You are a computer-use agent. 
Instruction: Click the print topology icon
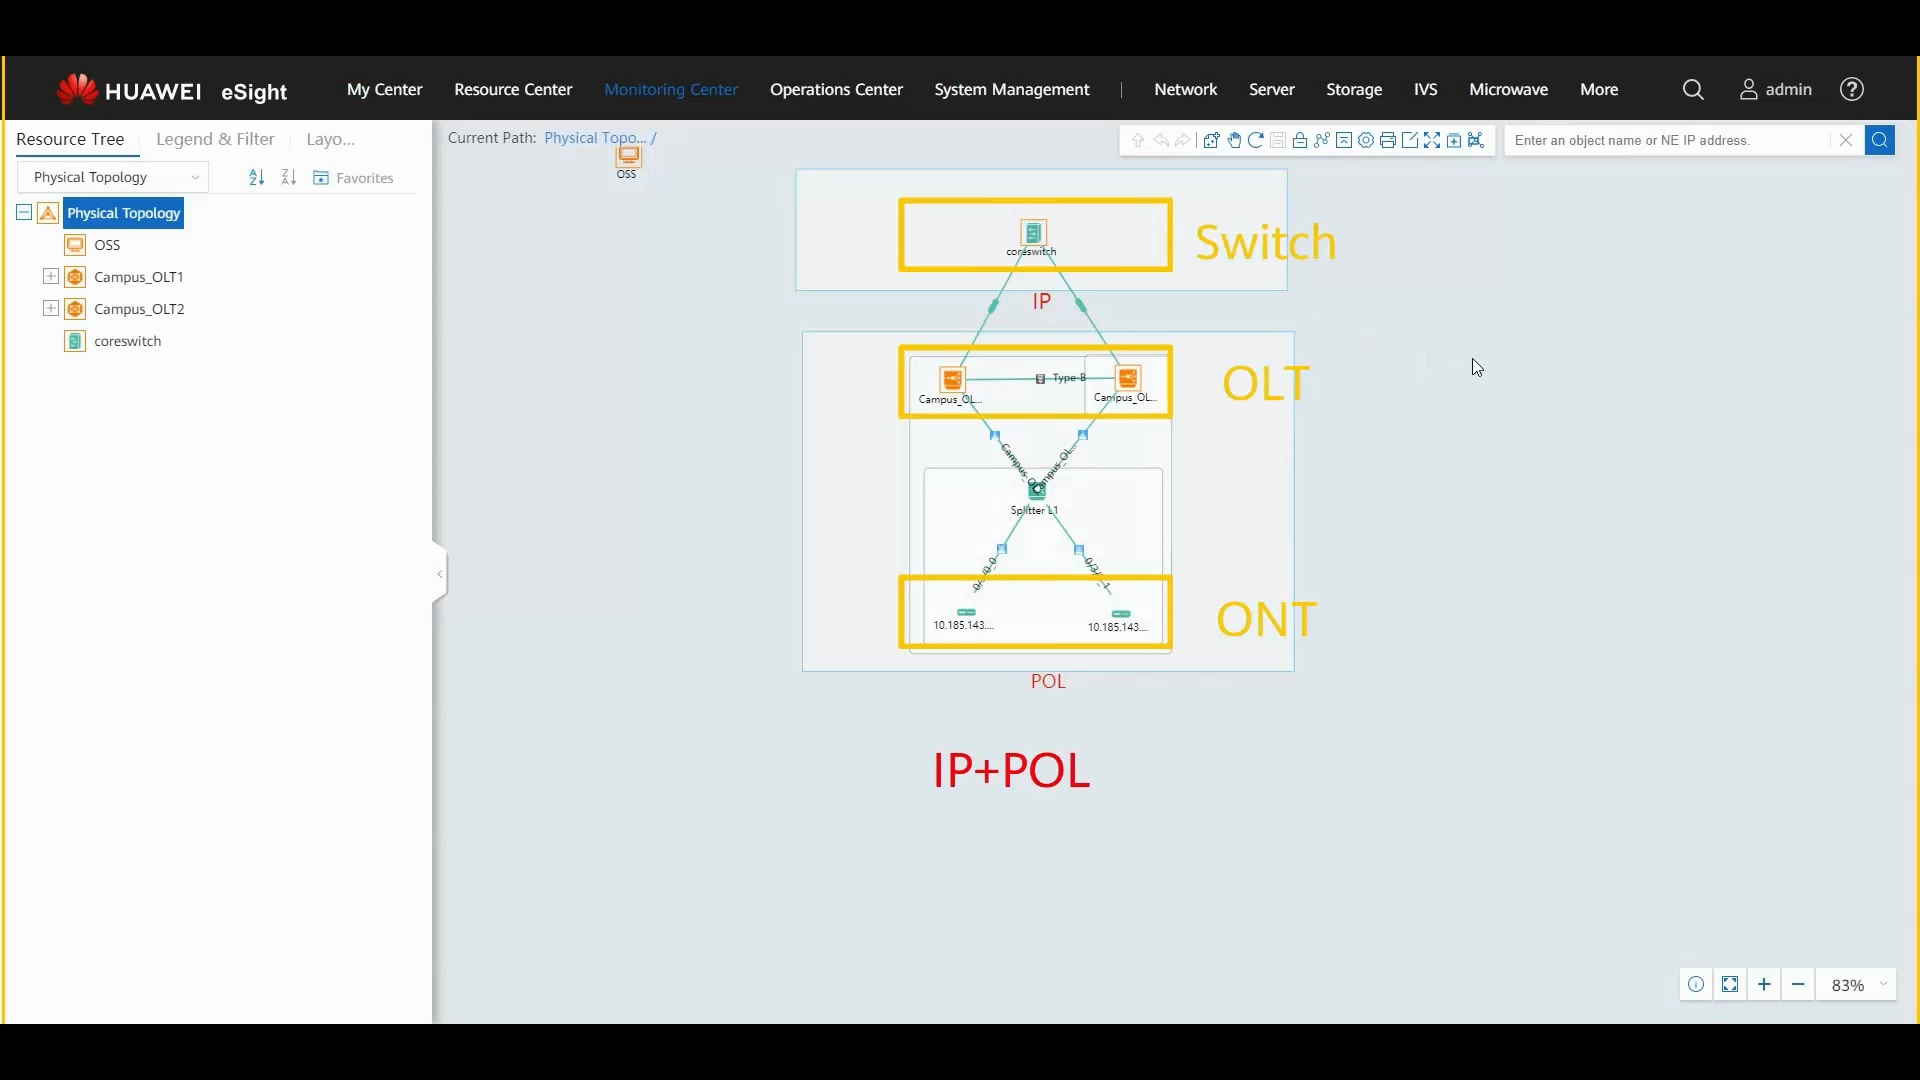(1388, 141)
